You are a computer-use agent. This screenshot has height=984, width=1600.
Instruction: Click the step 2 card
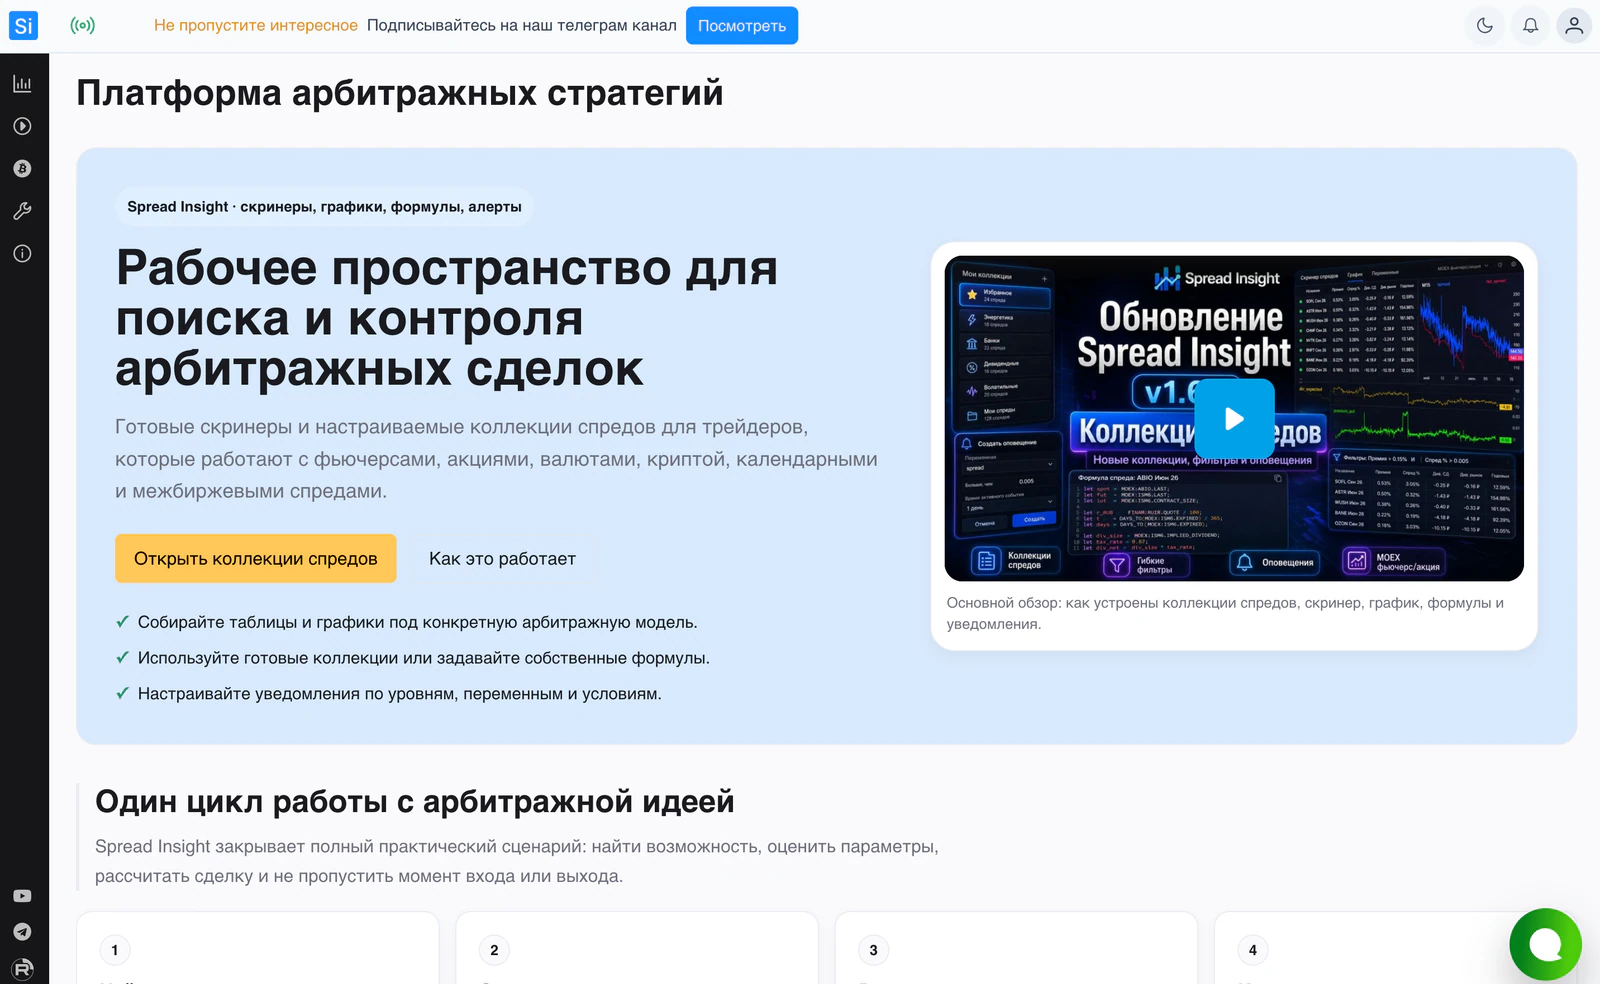637,947
